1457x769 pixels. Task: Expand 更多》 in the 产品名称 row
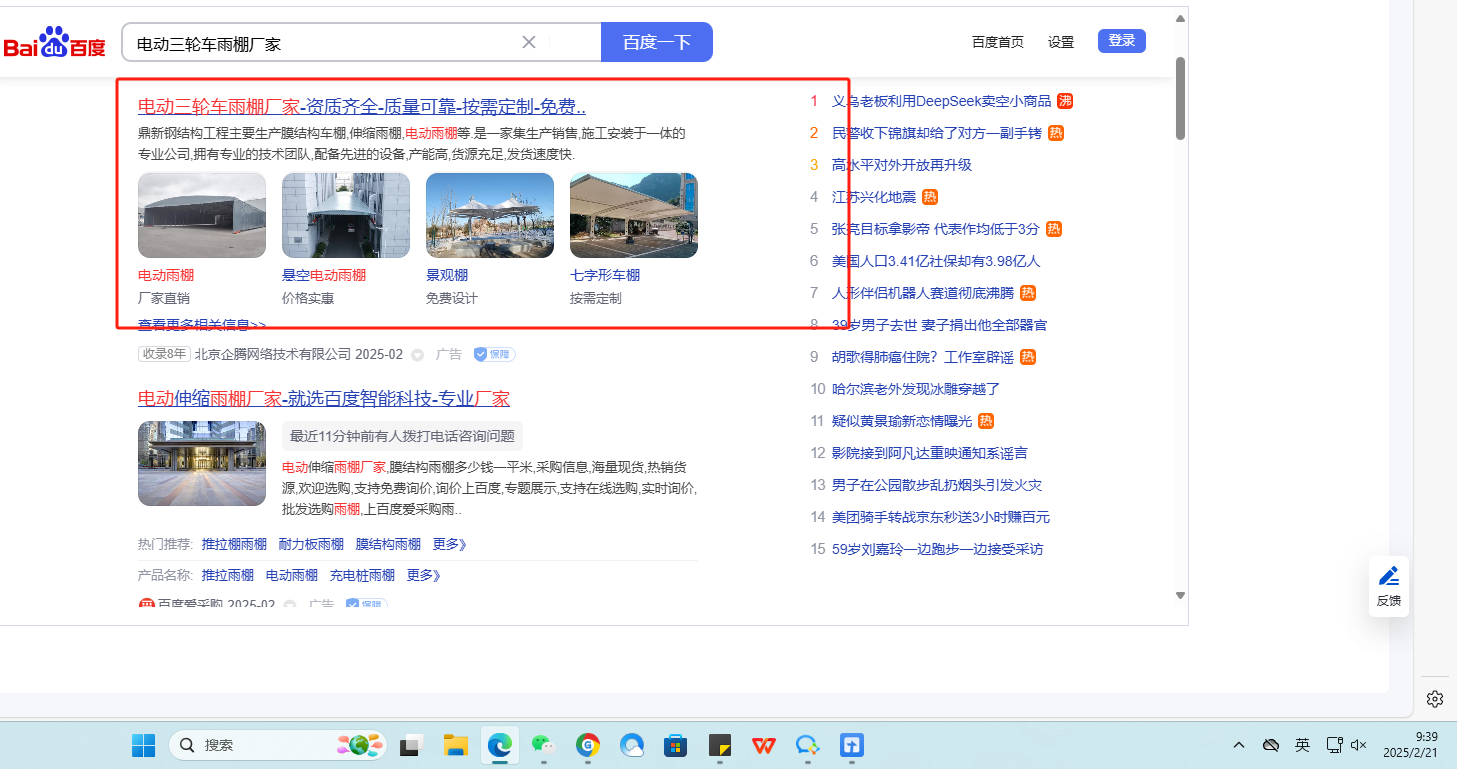(x=424, y=575)
